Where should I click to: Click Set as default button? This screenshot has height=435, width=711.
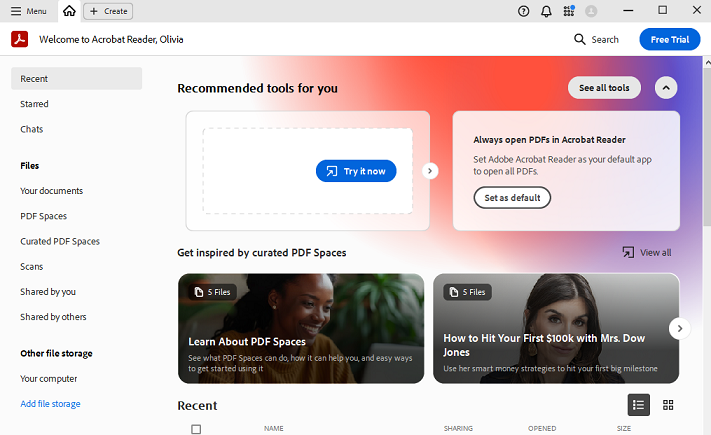pos(512,198)
